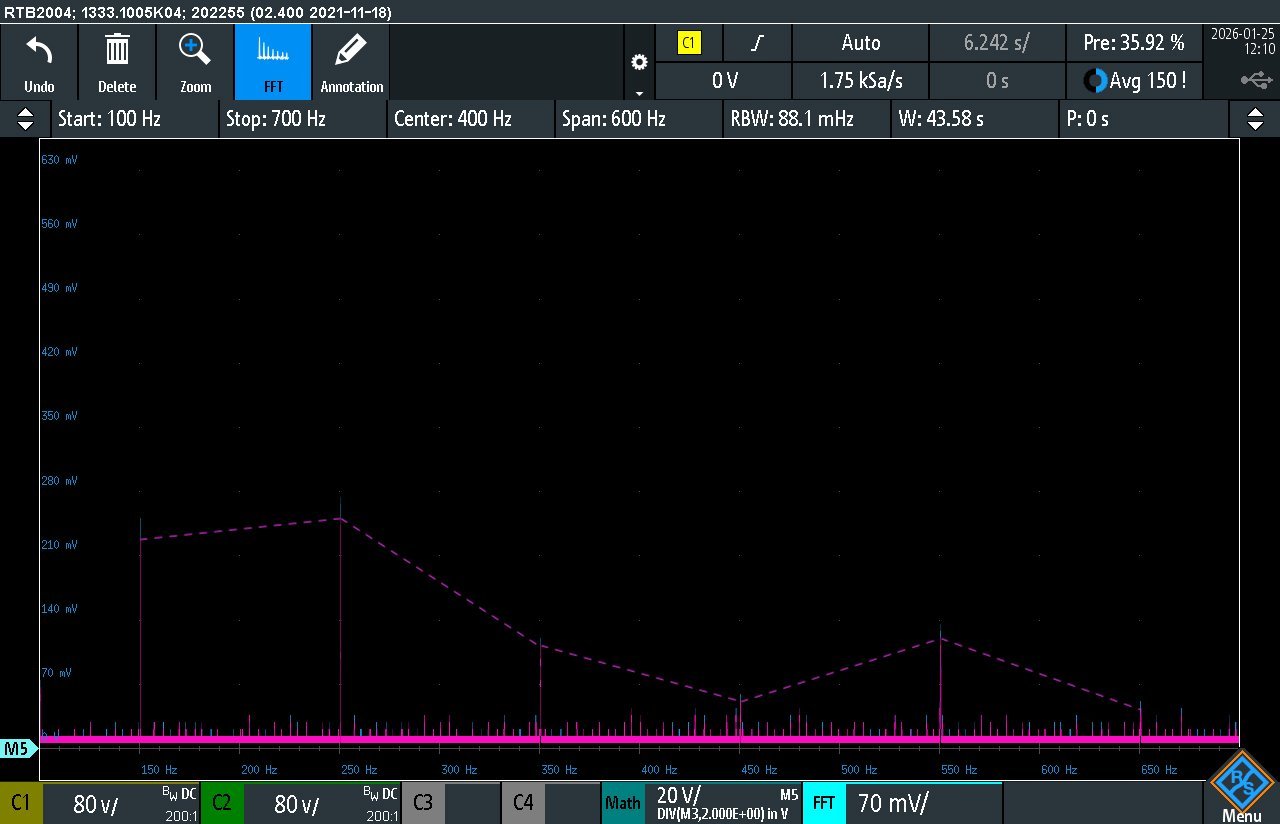This screenshot has height=824, width=1280.
Task: Click the Avg 150 acquisition button
Action: click(x=1135, y=81)
